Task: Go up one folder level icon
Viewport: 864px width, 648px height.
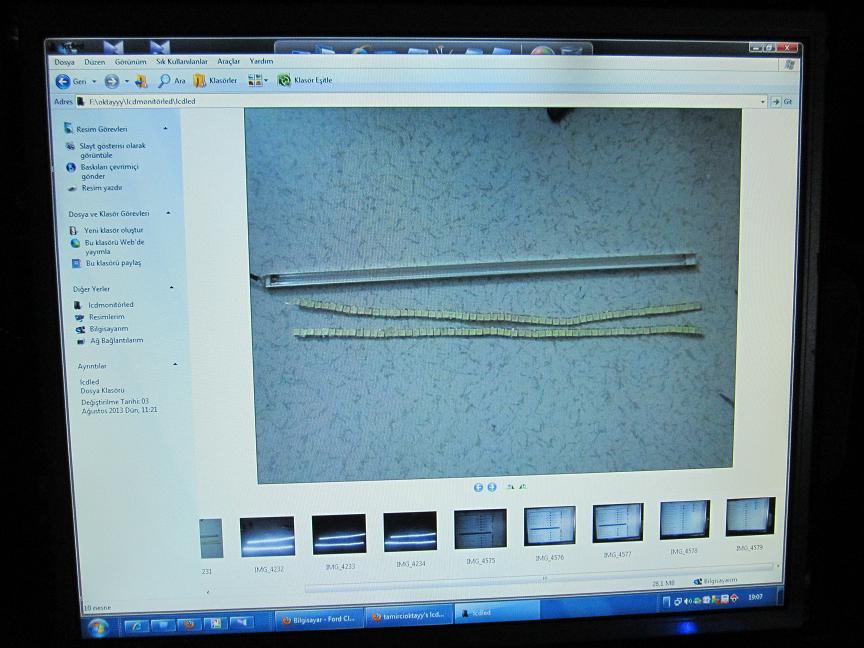Action: click(141, 82)
